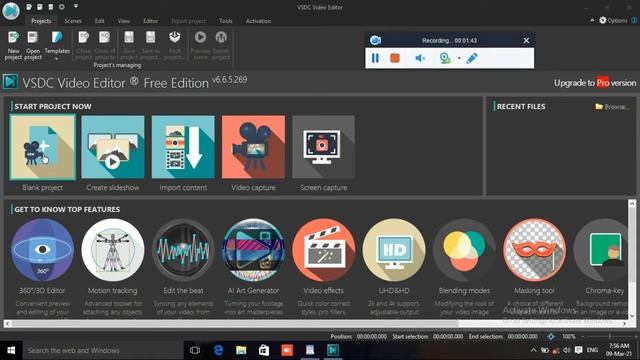Click the Preview scene ribbon icon
This screenshot has width=640, height=360.
click(x=200, y=45)
